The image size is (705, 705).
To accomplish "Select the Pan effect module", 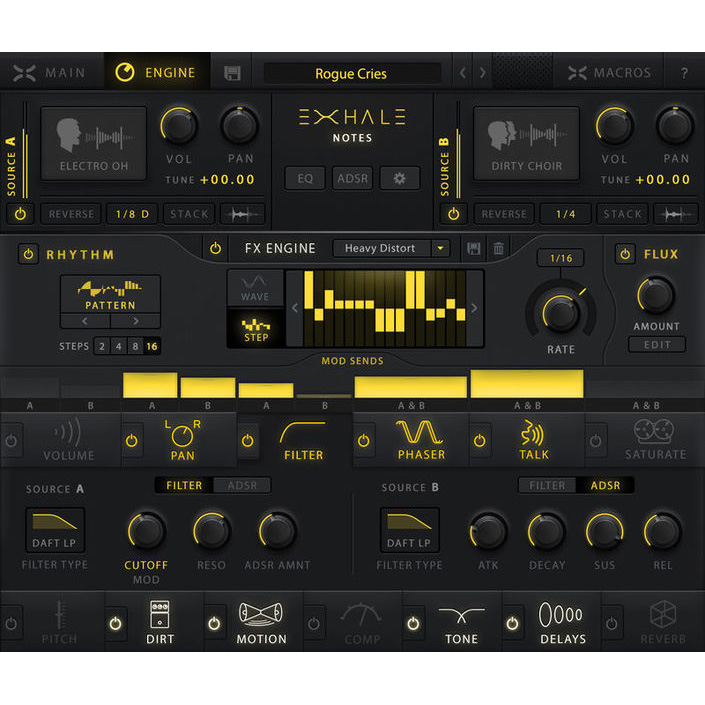I will pyautogui.click(x=183, y=440).
